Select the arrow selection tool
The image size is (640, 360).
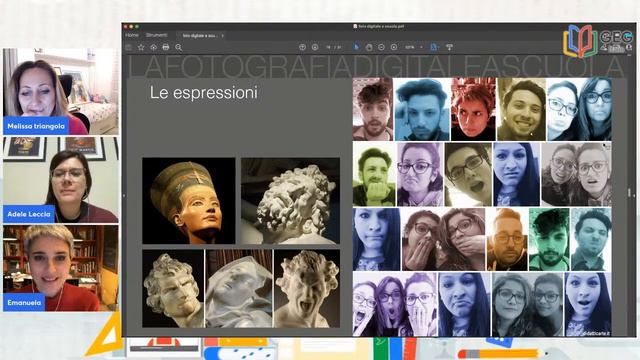[356, 47]
